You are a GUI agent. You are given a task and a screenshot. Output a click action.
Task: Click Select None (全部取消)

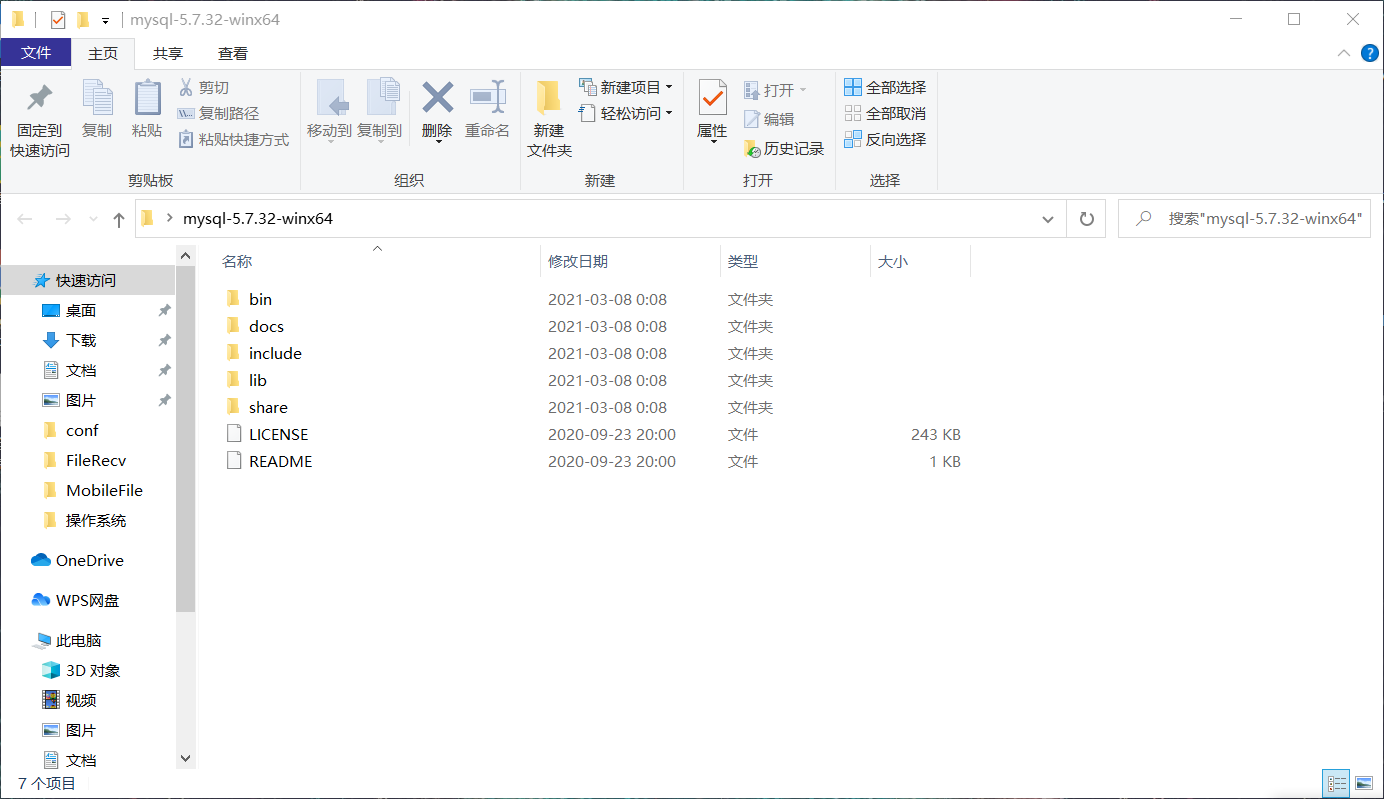pyautogui.click(x=885, y=114)
